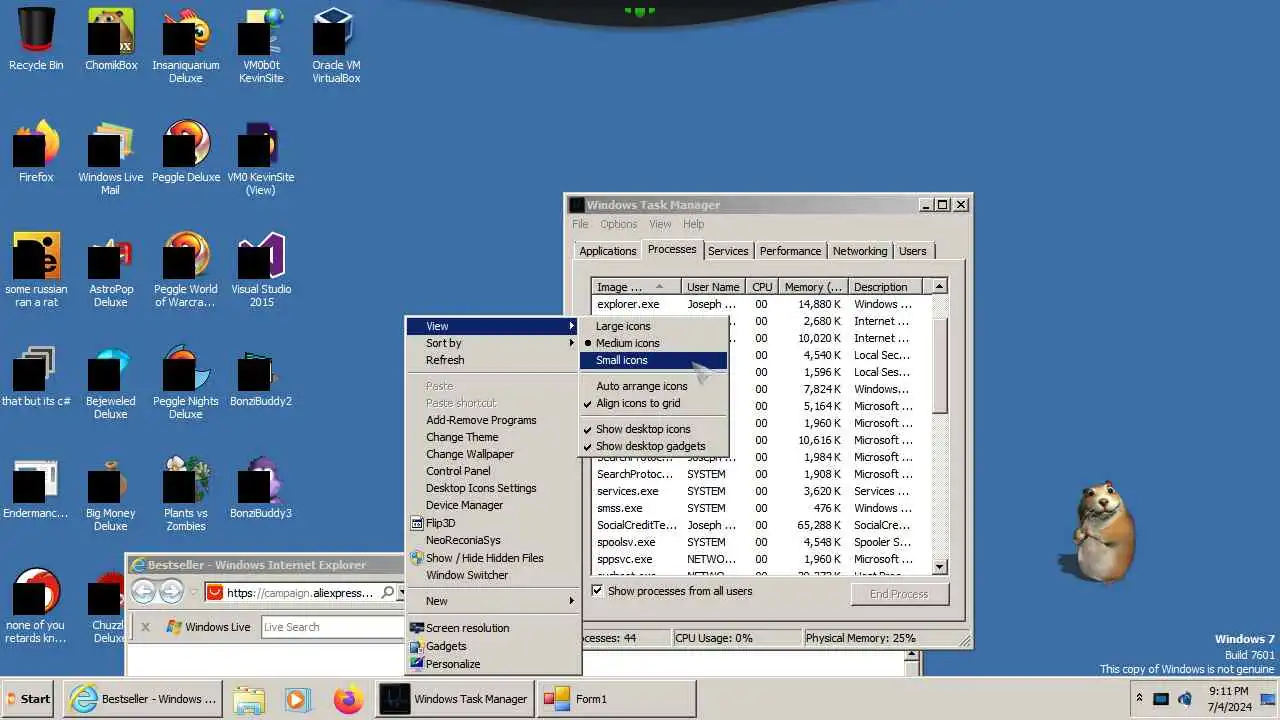Switch to the Performance tab
The width and height of the screenshot is (1280, 720).
(790, 251)
